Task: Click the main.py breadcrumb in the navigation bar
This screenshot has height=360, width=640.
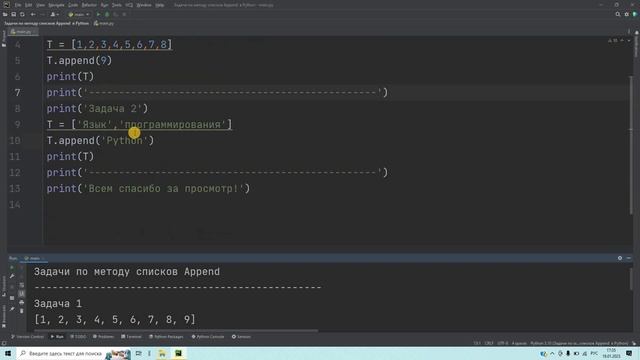Action: click(x=104, y=23)
